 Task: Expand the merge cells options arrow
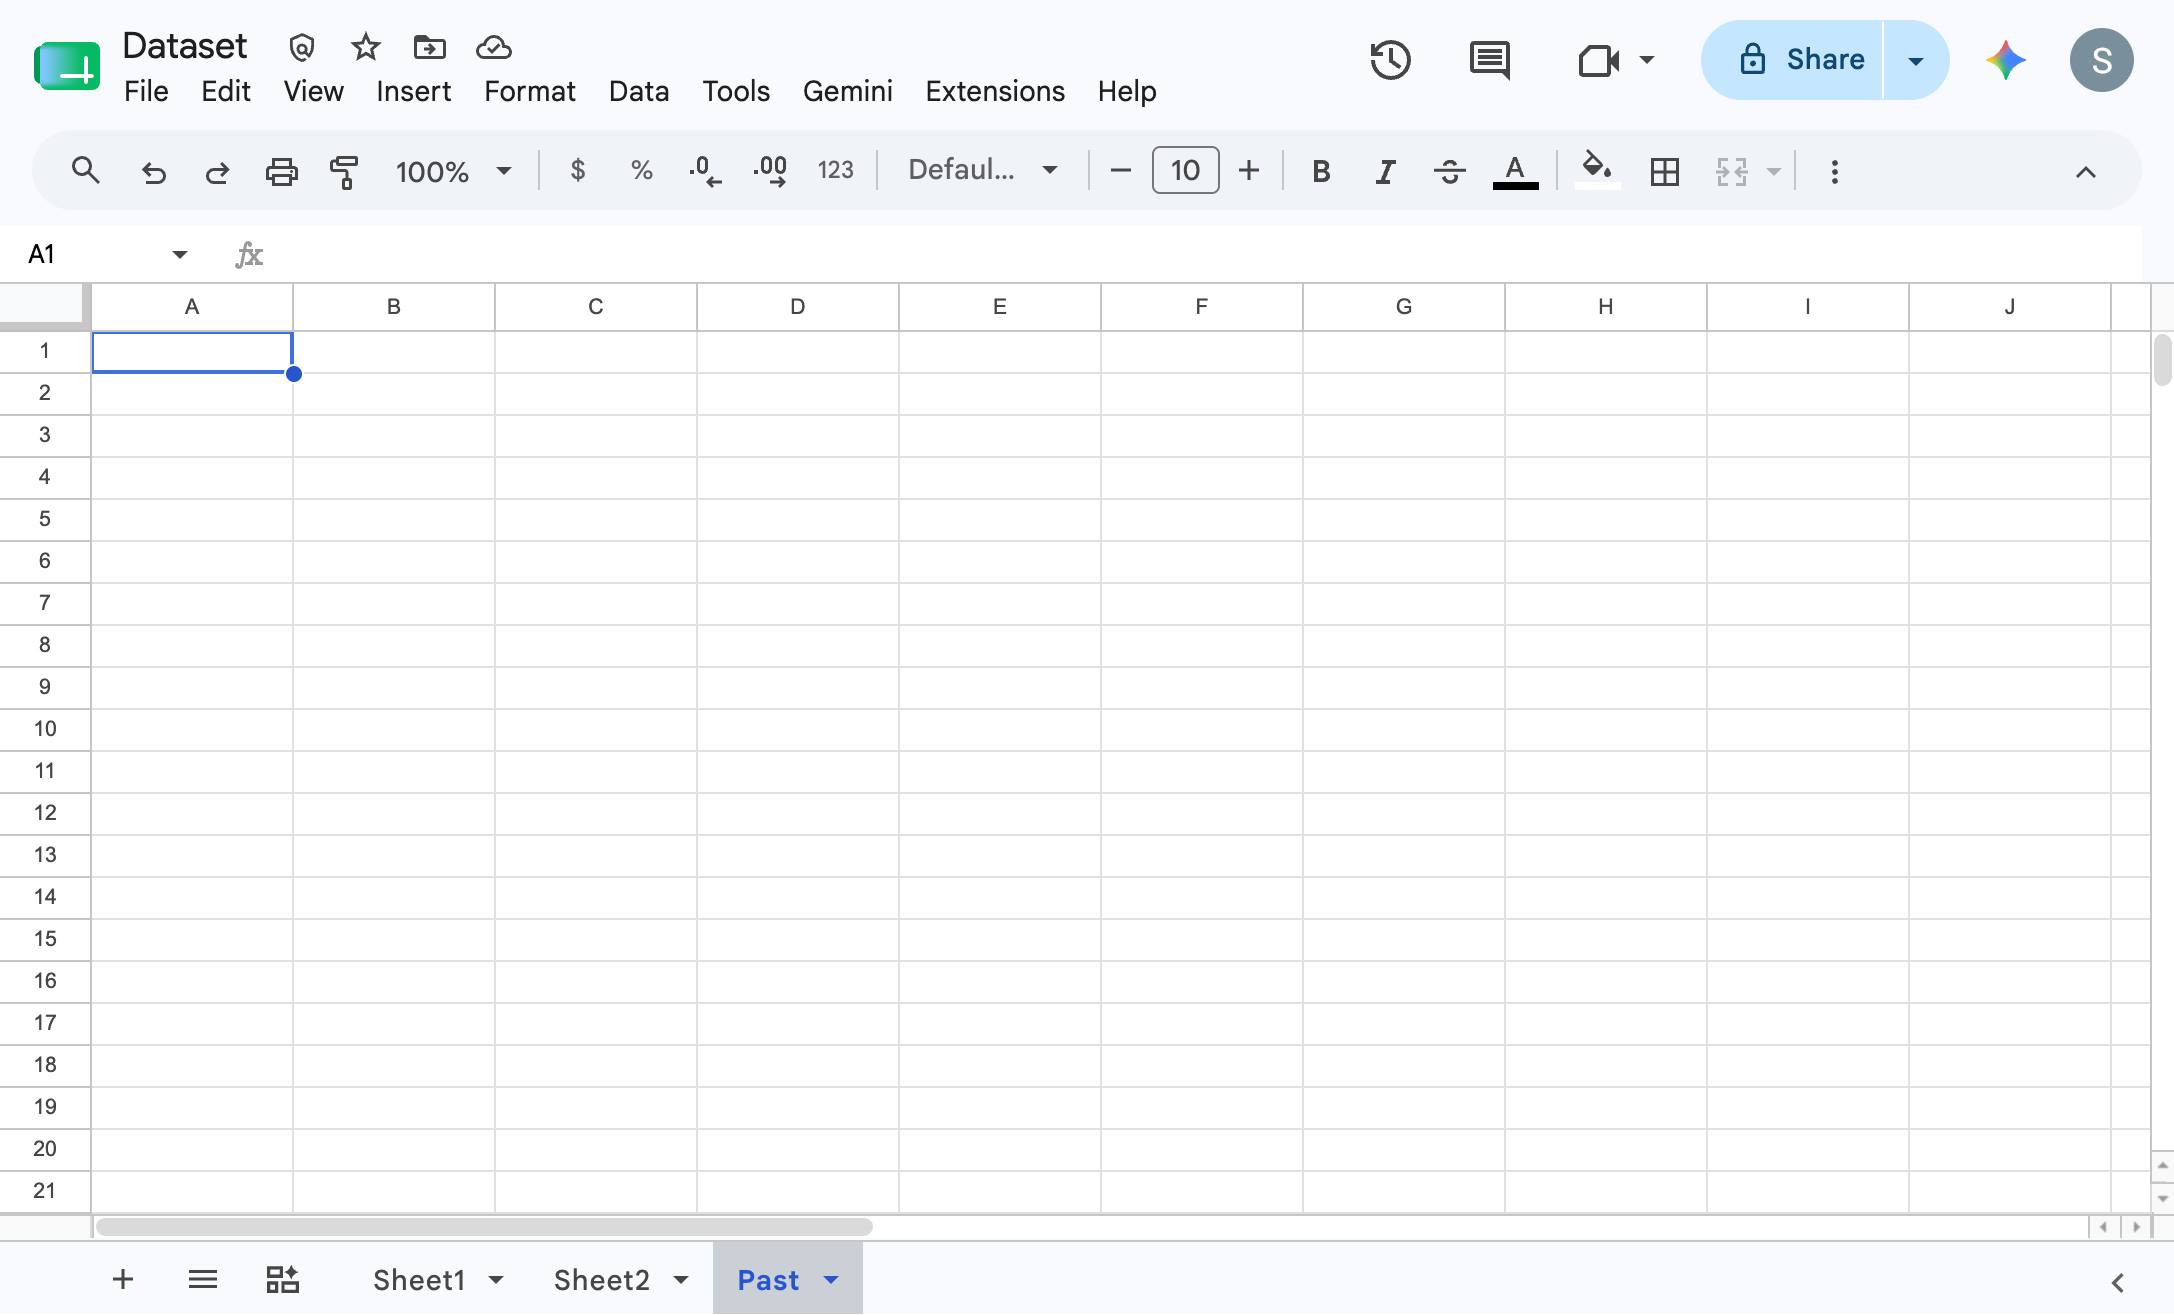point(1773,172)
